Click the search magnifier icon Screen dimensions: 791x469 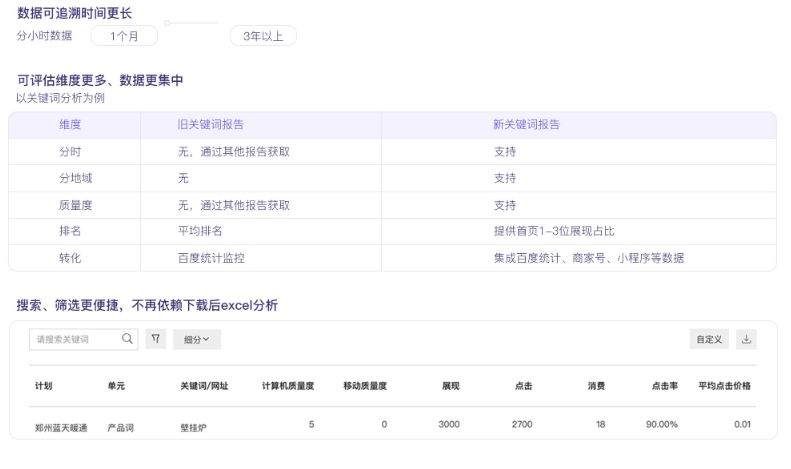tap(127, 339)
